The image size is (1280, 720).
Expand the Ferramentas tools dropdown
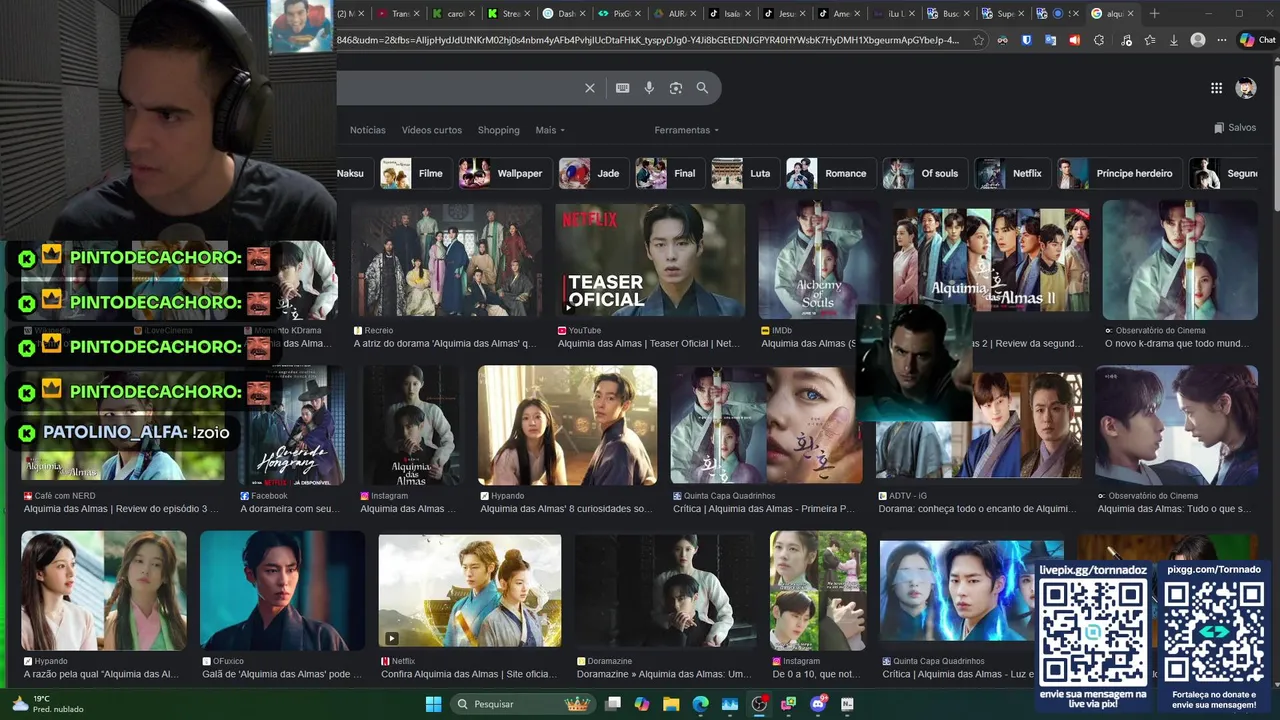pos(687,130)
